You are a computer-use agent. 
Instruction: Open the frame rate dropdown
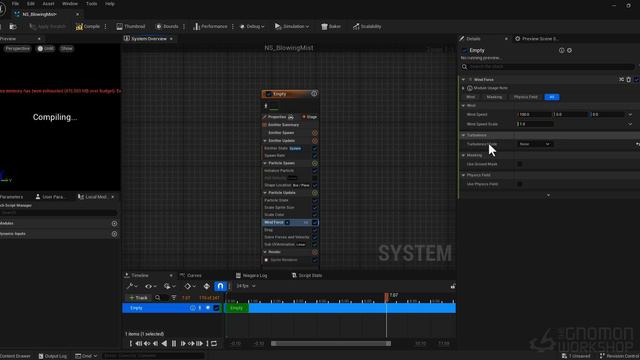246,286
